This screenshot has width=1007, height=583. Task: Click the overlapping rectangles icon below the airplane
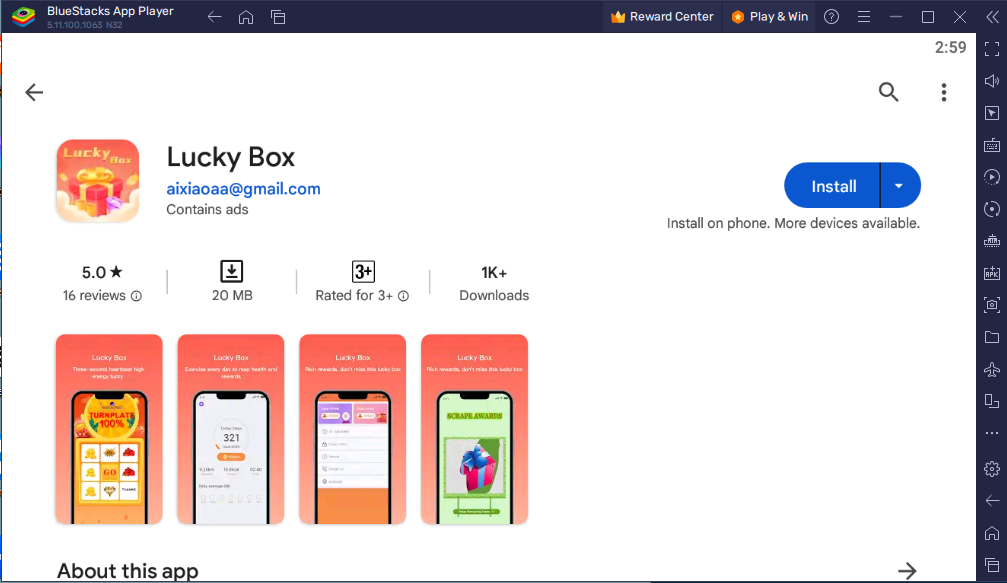[992, 401]
